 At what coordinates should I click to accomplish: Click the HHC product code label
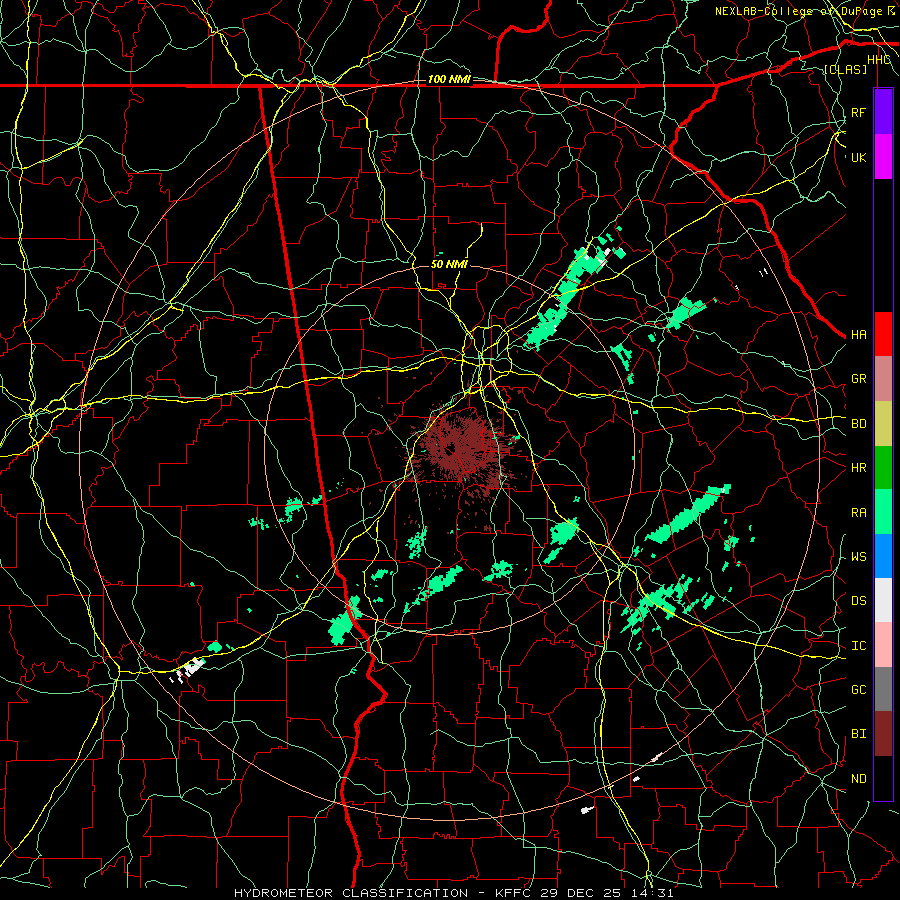tap(879, 60)
